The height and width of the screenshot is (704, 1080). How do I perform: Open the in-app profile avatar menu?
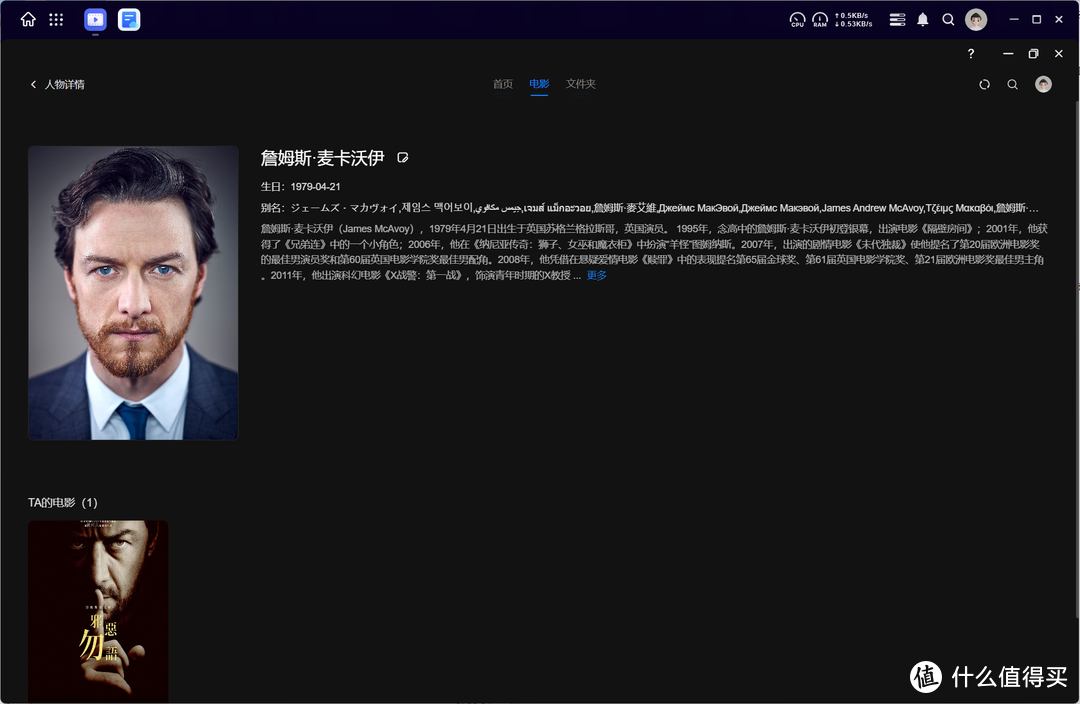coord(1043,85)
